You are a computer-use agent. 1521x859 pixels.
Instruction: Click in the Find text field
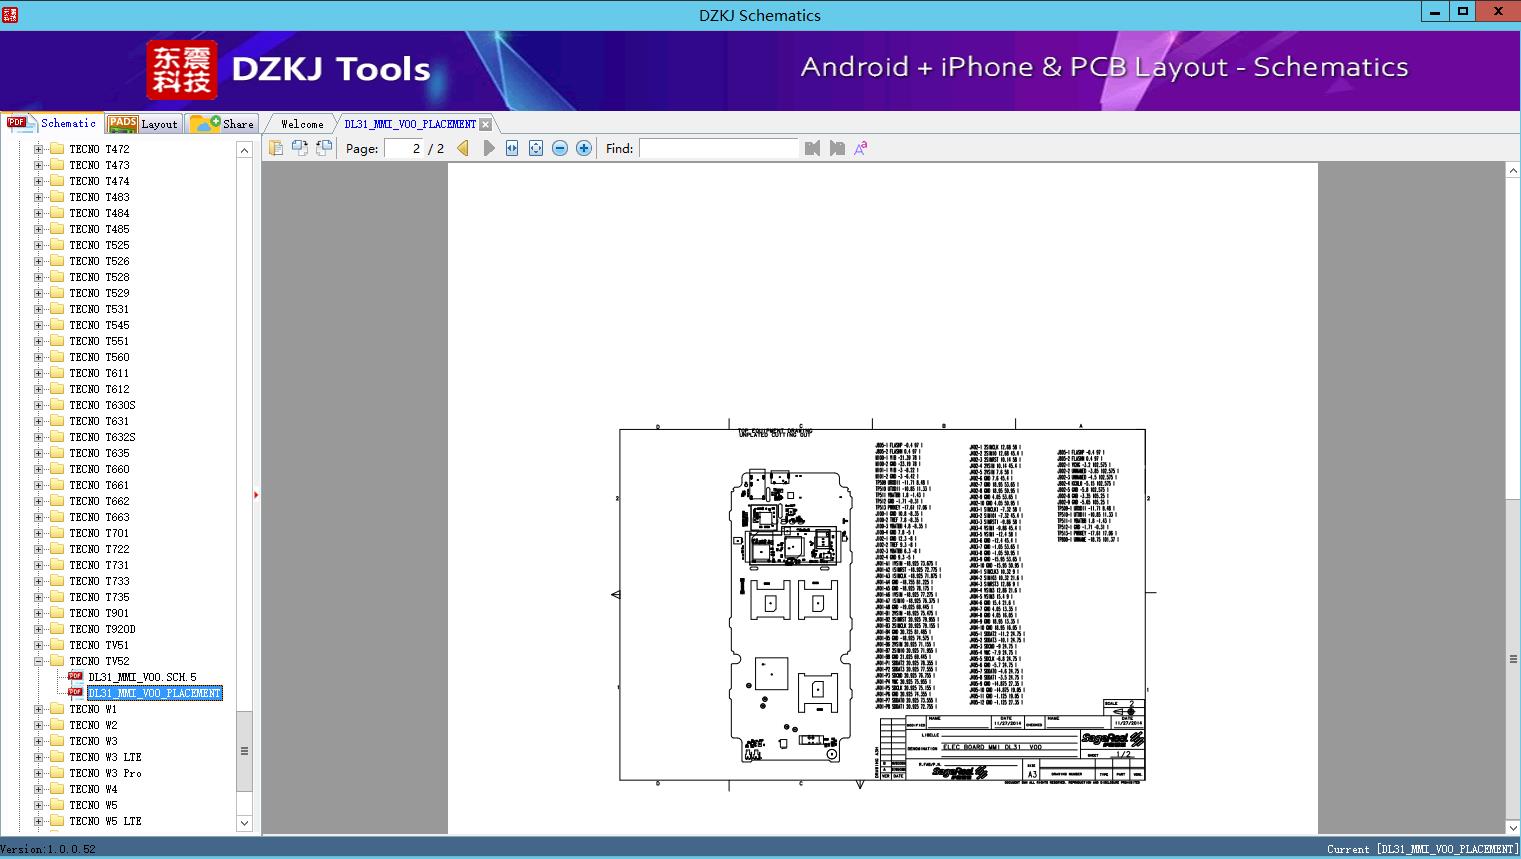click(x=718, y=148)
